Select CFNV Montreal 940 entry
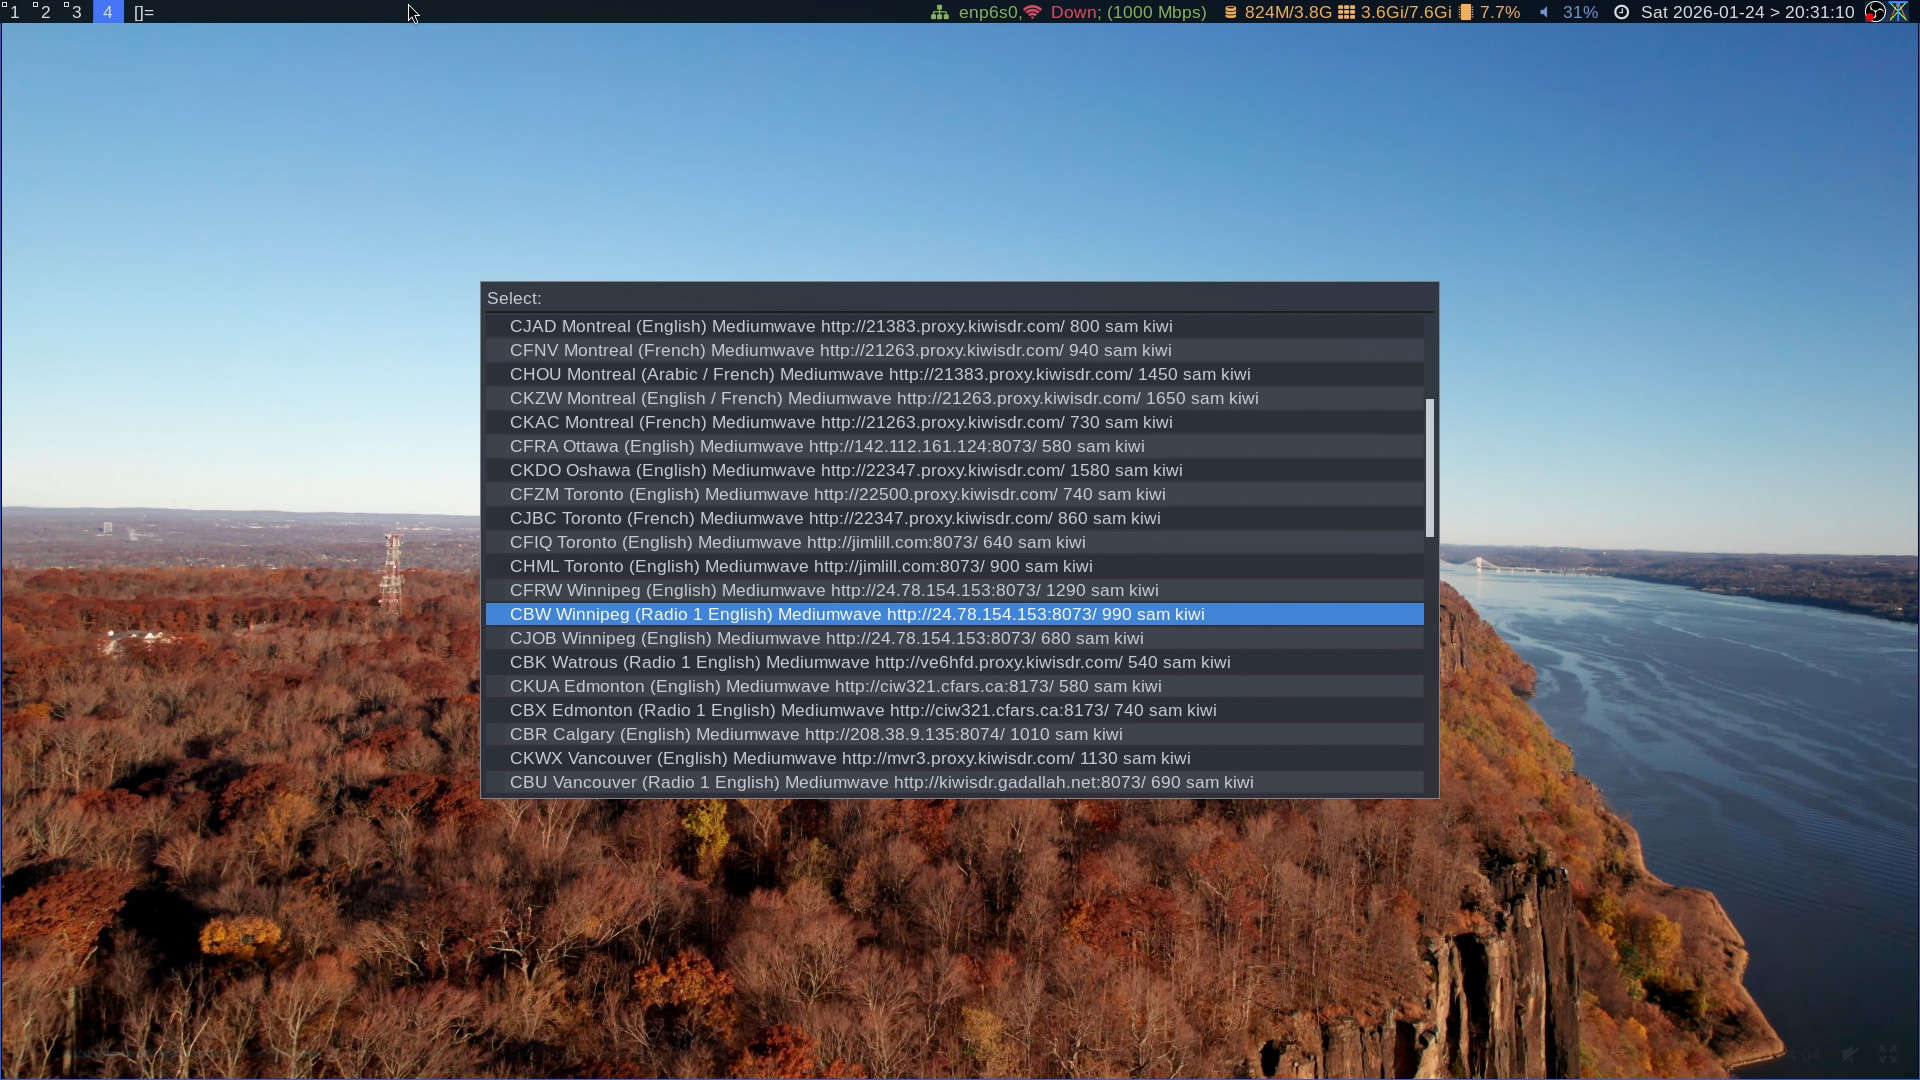 [955, 350]
